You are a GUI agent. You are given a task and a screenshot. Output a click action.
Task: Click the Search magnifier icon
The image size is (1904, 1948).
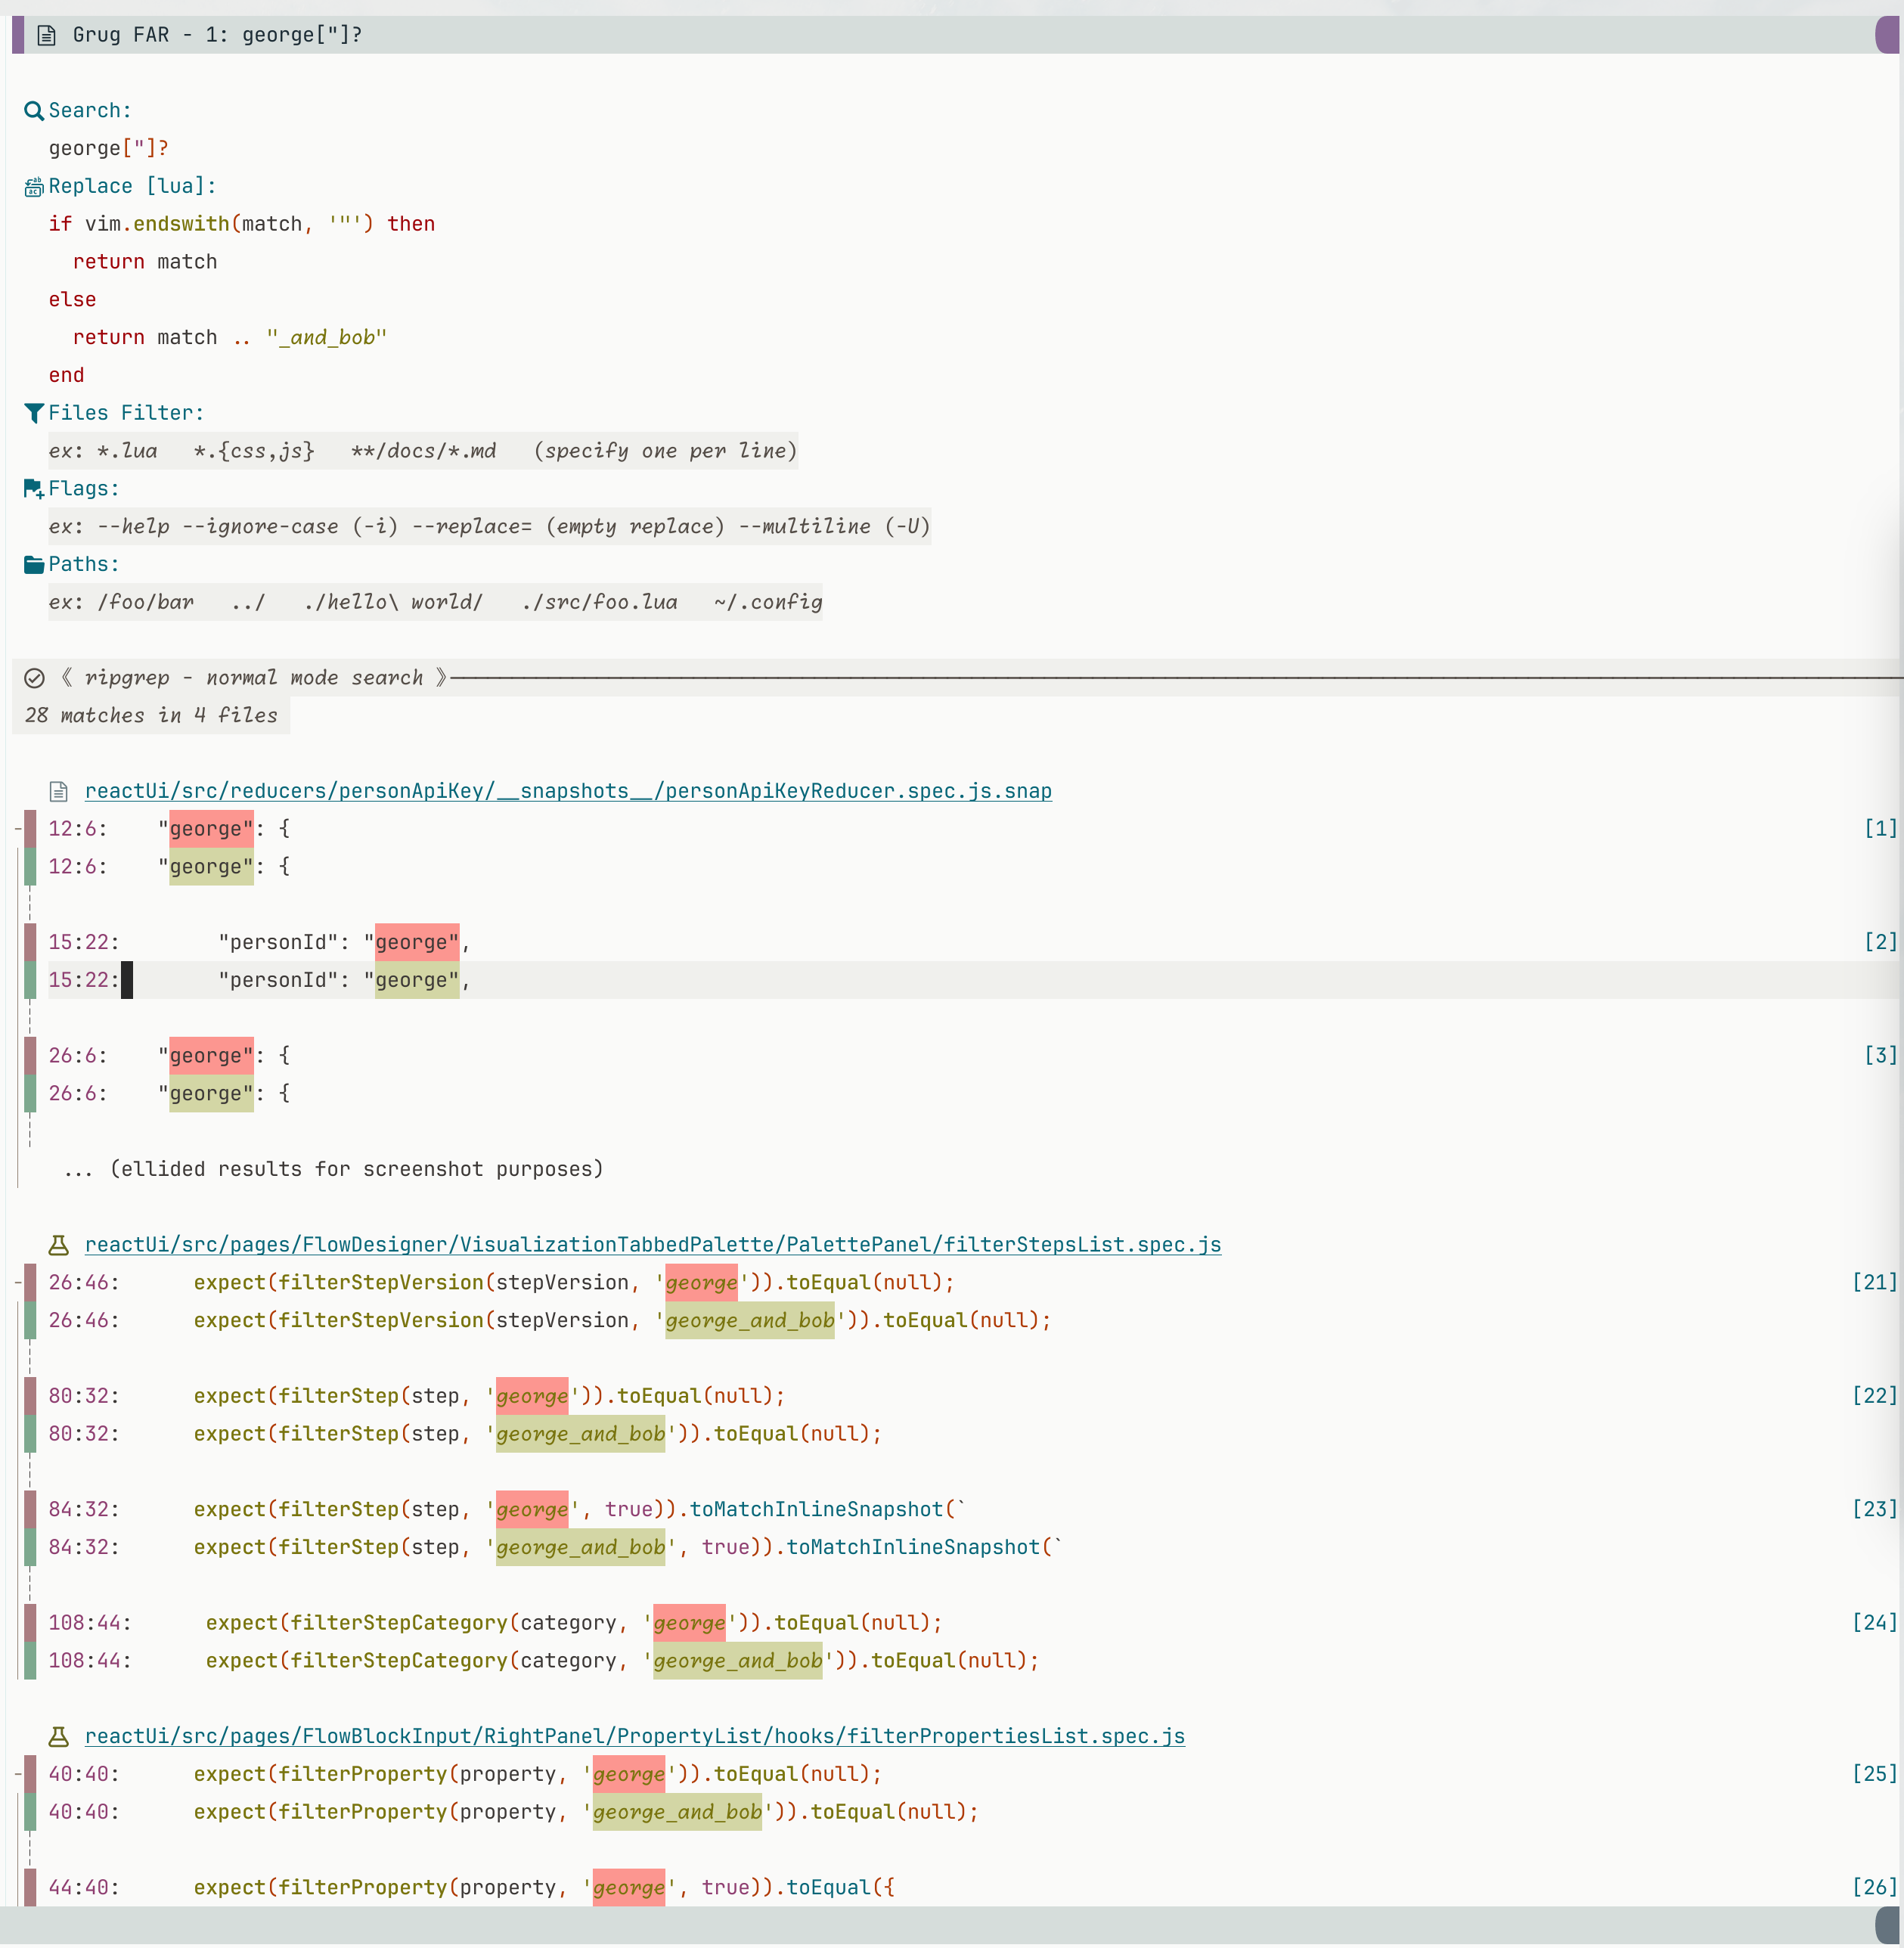coord(33,111)
